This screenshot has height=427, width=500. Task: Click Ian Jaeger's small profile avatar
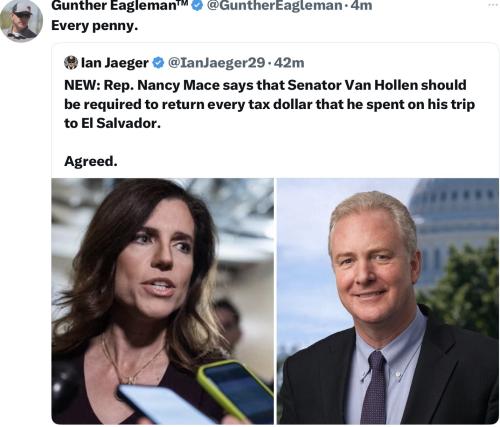click(x=71, y=62)
